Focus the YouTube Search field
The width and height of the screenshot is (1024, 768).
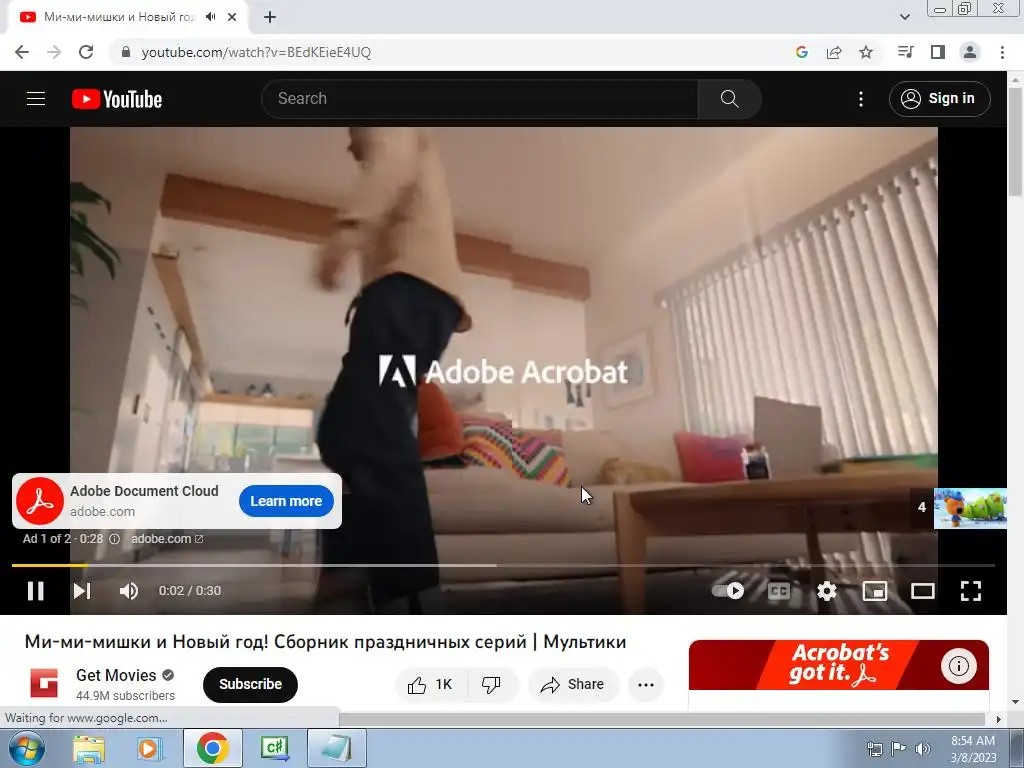pyautogui.click(x=479, y=99)
